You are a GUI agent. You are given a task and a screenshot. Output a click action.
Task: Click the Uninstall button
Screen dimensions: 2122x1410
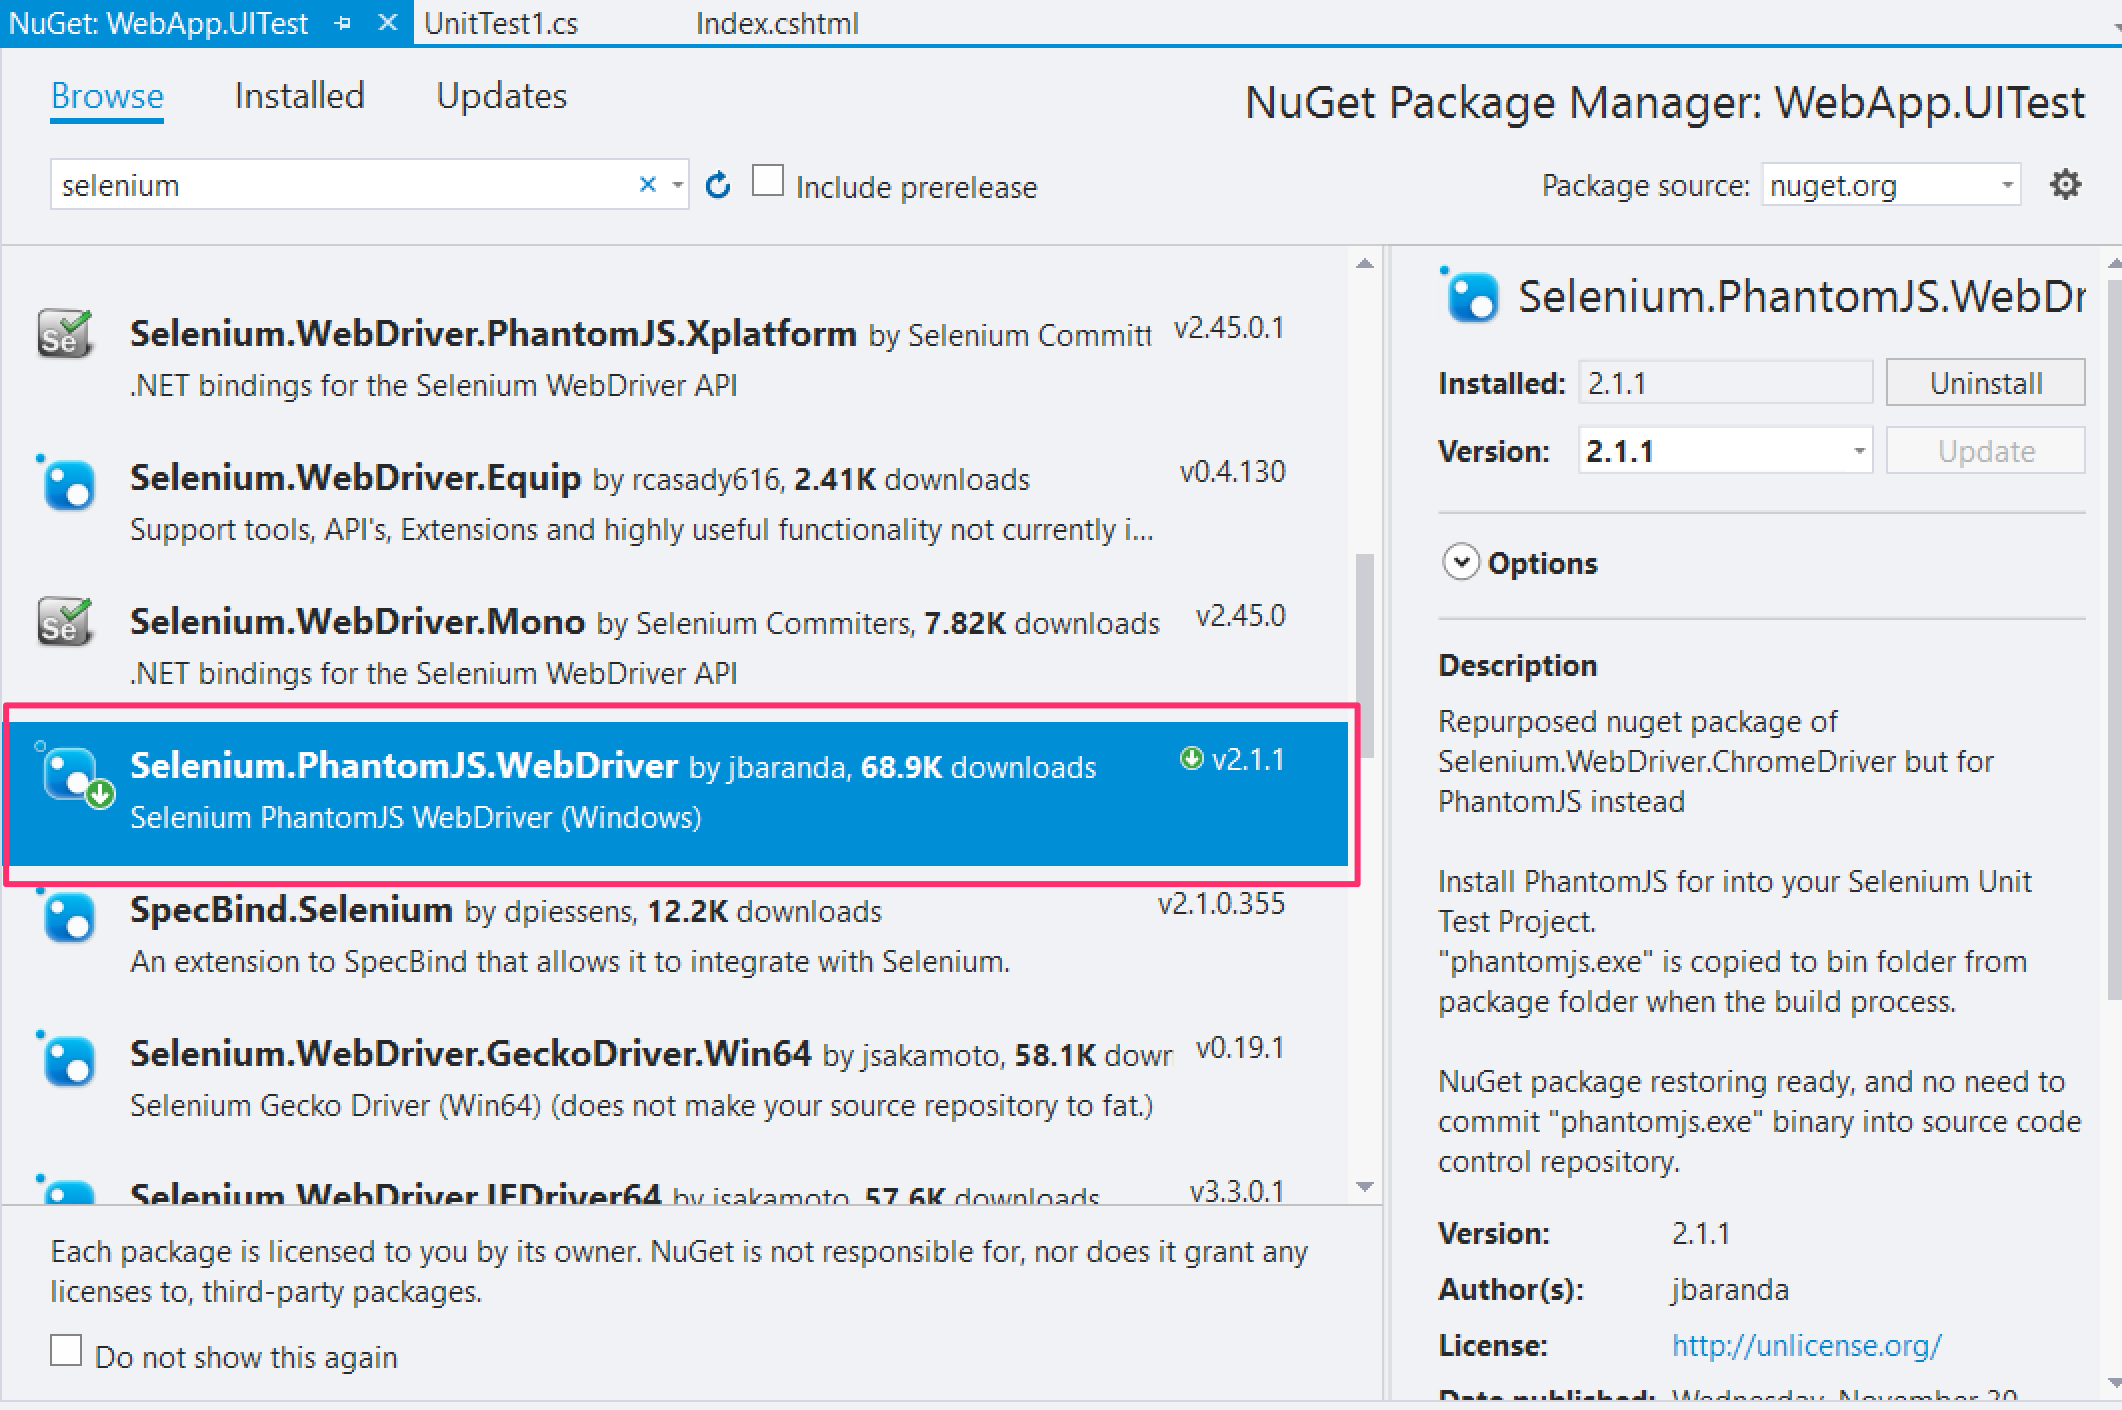[x=1985, y=384]
